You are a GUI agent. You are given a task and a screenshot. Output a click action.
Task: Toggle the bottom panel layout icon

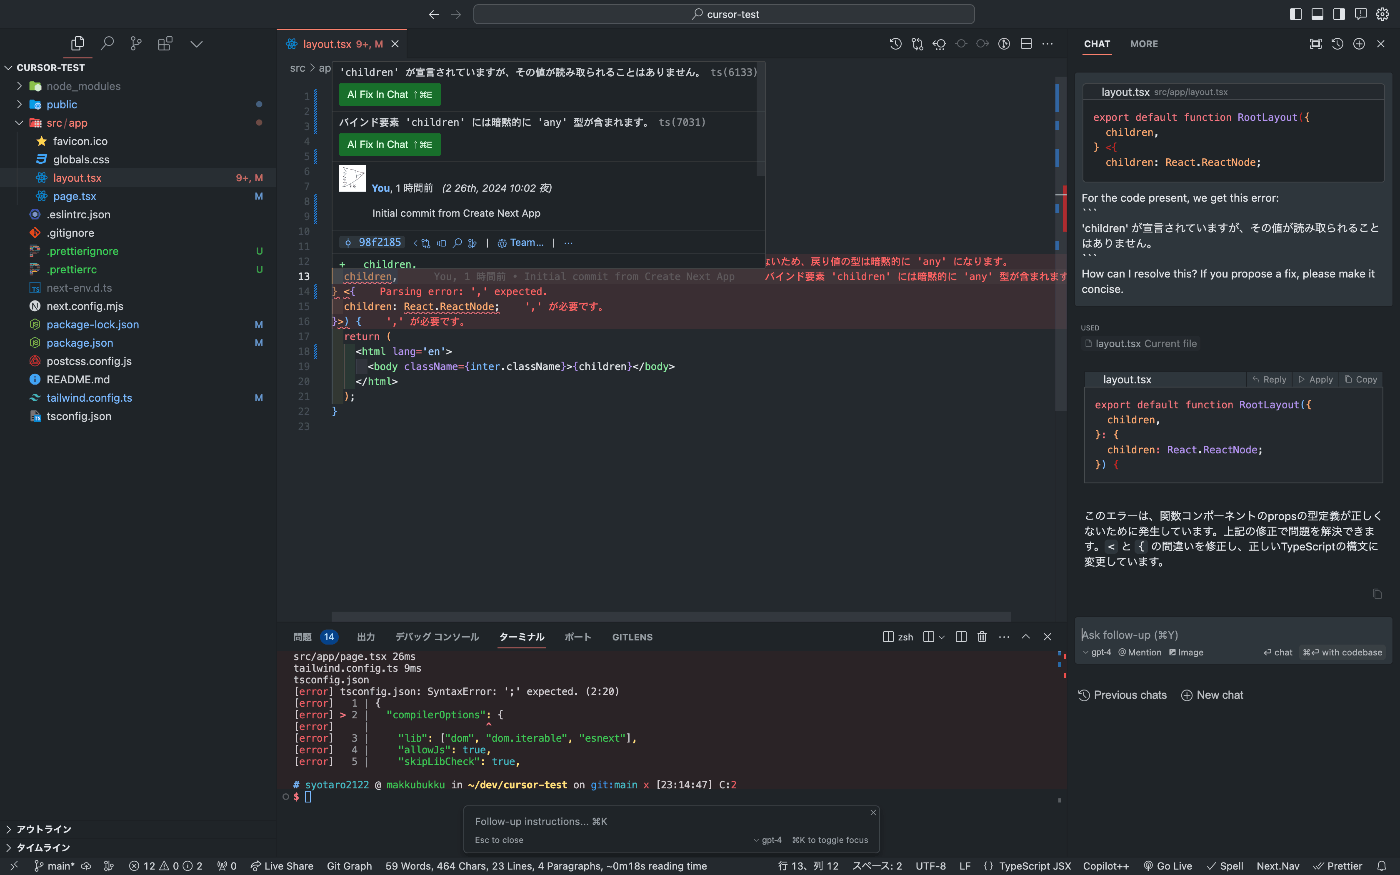1317,14
